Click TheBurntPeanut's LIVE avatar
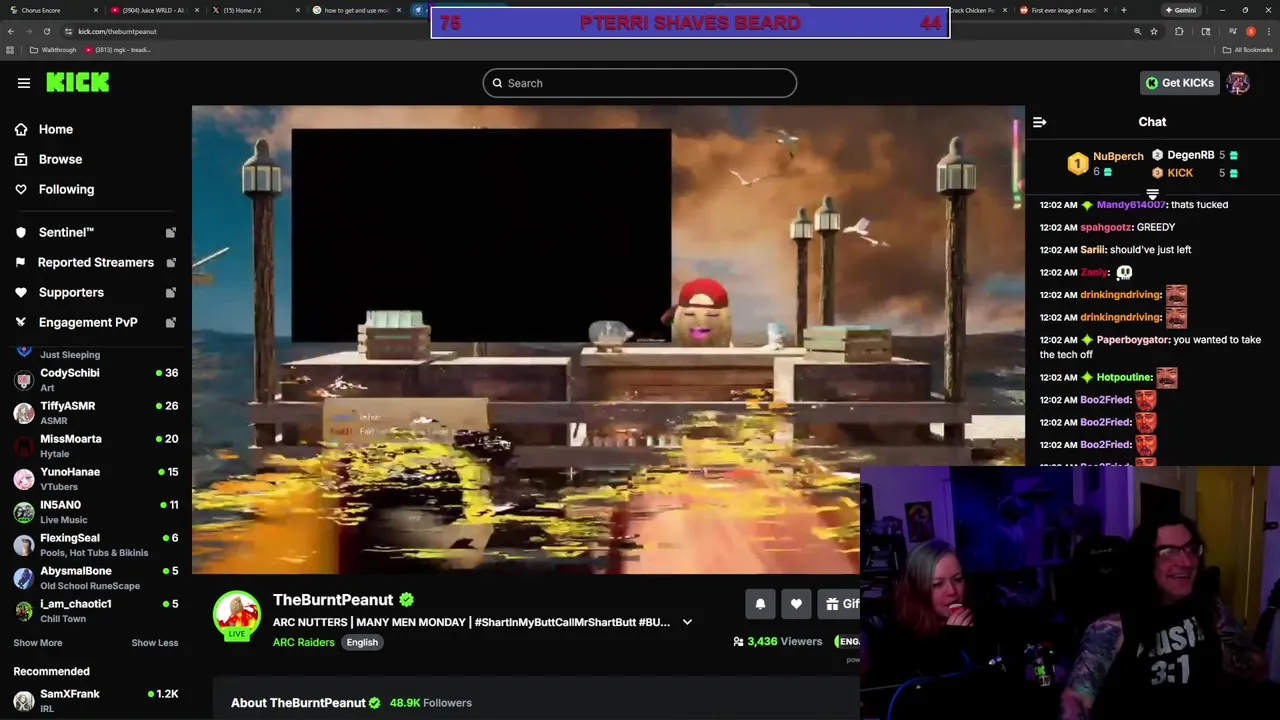Screen dimensions: 1280x720 [x=237, y=615]
